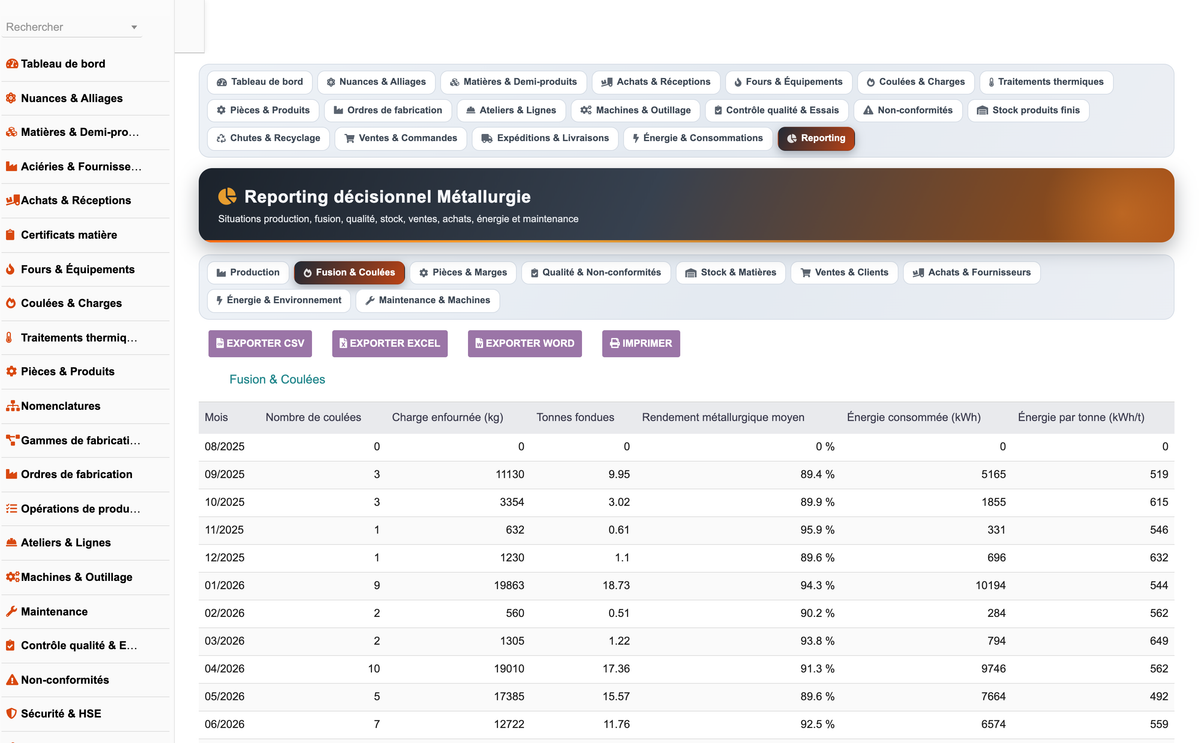Click the 04/2026 month cell
Screen dimensions: 1200x743
pyautogui.click(x=225, y=669)
